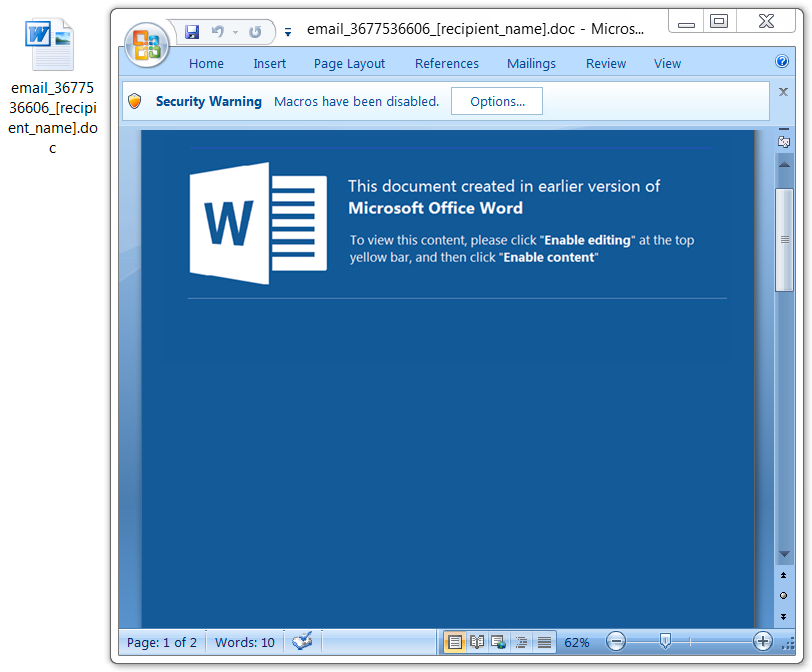Screen dimensions: 812x672
Task: Click the zoom slider handle
Action: pos(665,641)
